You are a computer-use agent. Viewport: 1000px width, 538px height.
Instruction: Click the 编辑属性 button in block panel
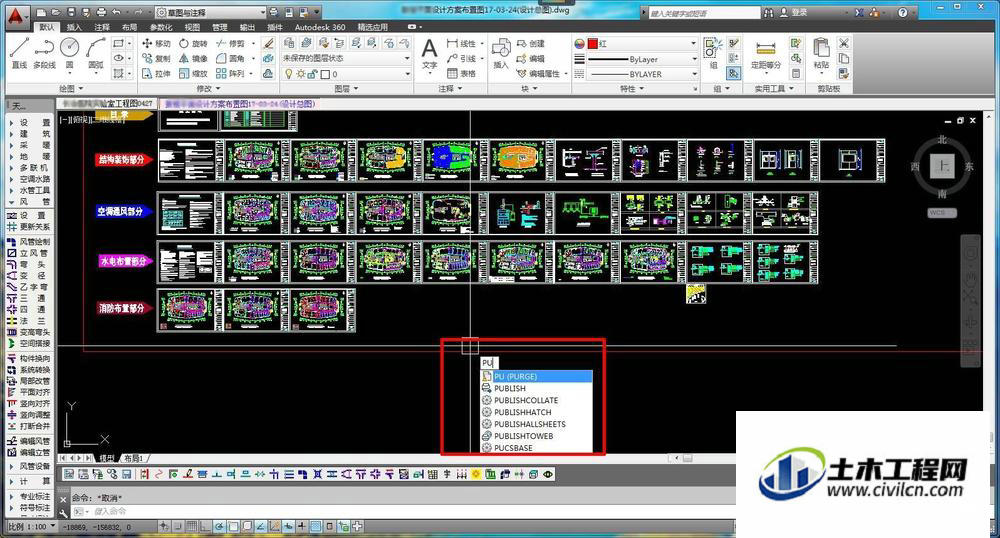pyautogui.click(x=538, y=73)
